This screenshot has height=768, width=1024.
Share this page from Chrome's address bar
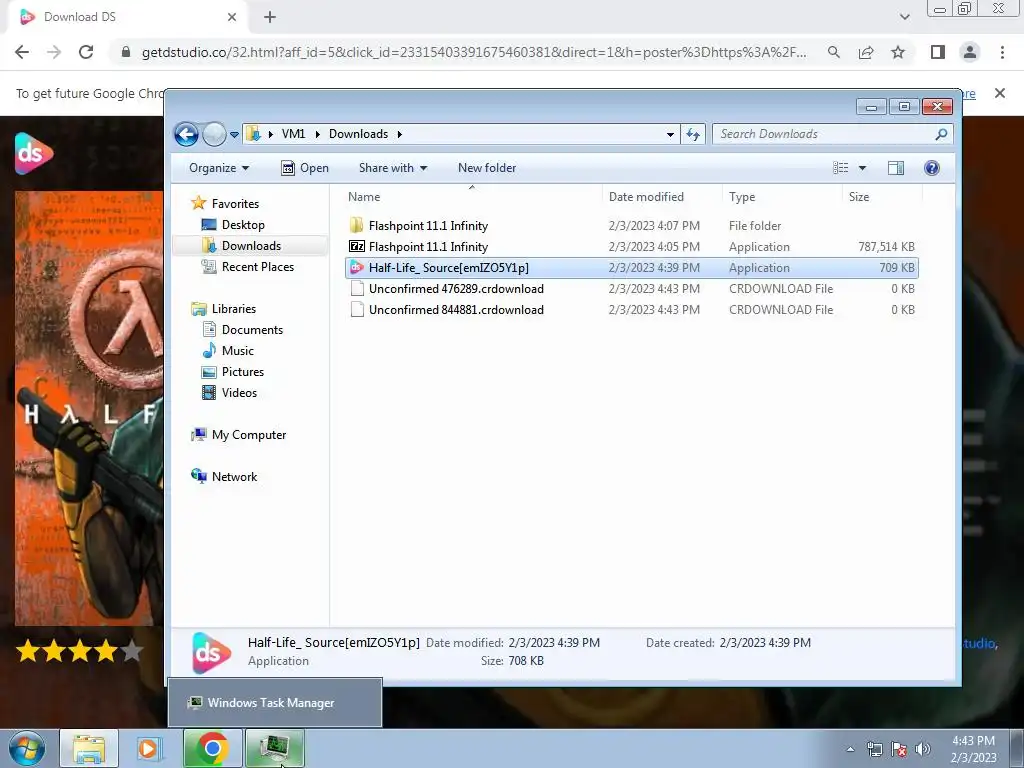click(866, 52)
